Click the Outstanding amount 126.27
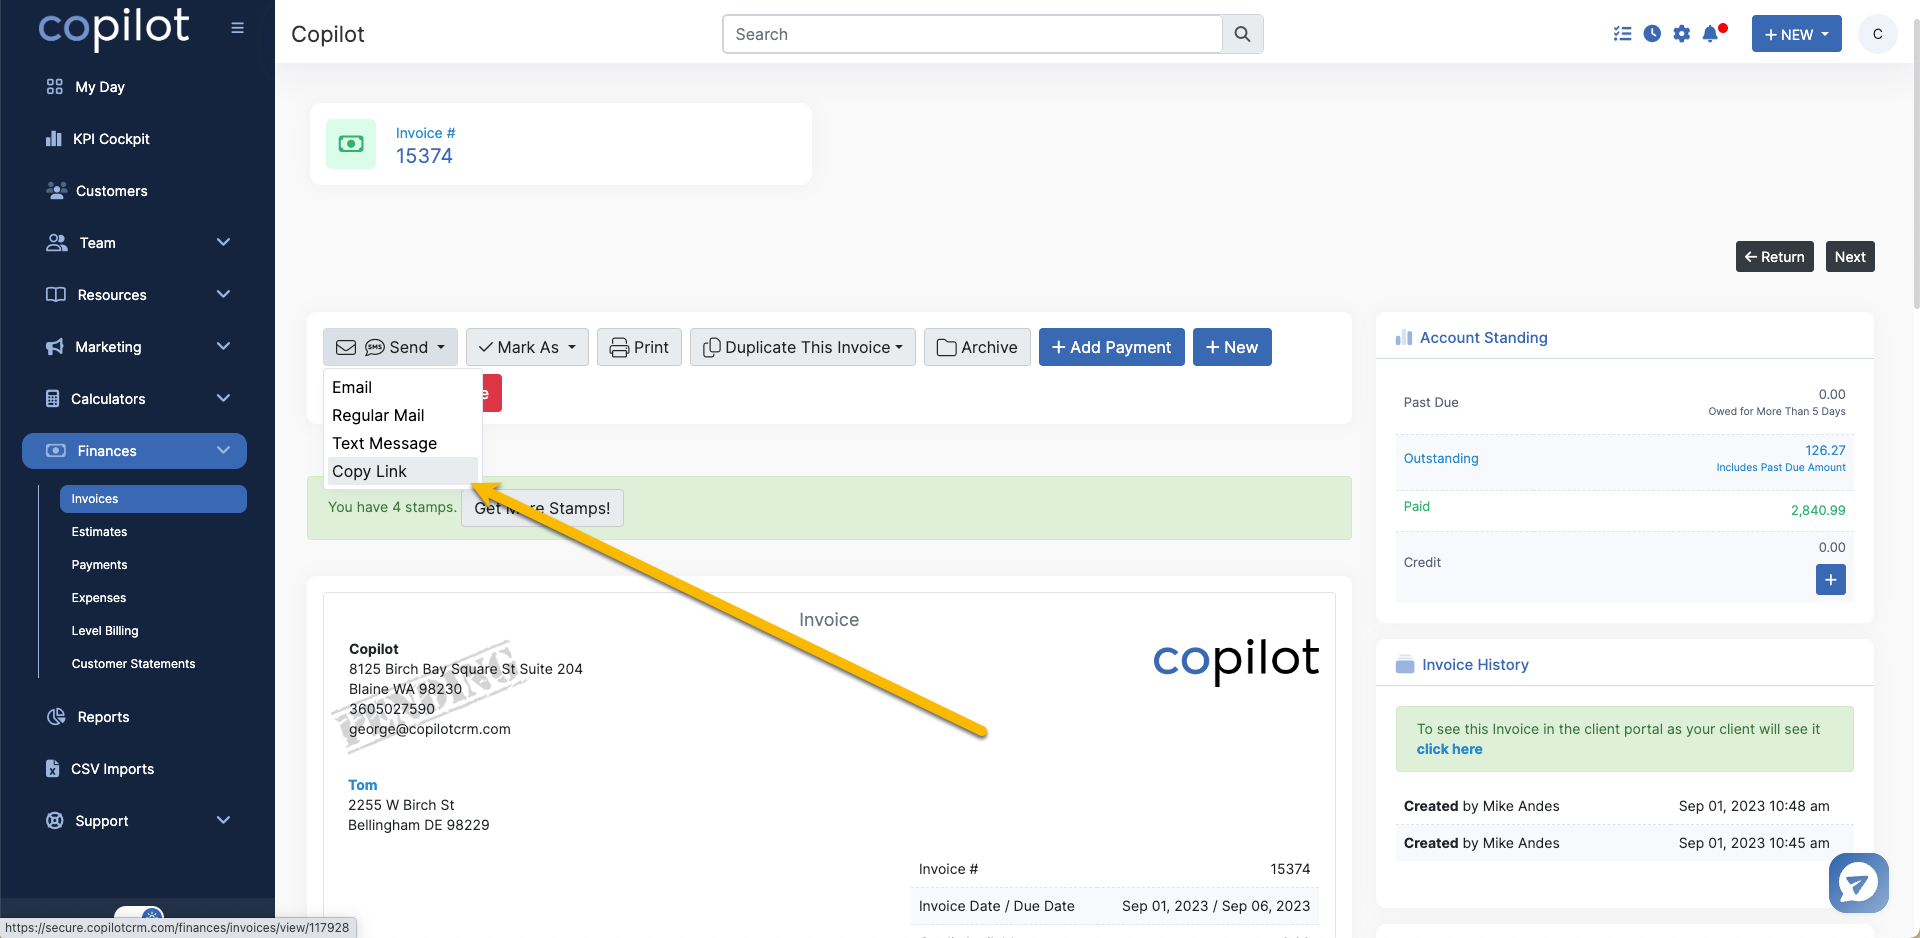The height and width of the screenshot is (938, 1920). coord(1825,450)
